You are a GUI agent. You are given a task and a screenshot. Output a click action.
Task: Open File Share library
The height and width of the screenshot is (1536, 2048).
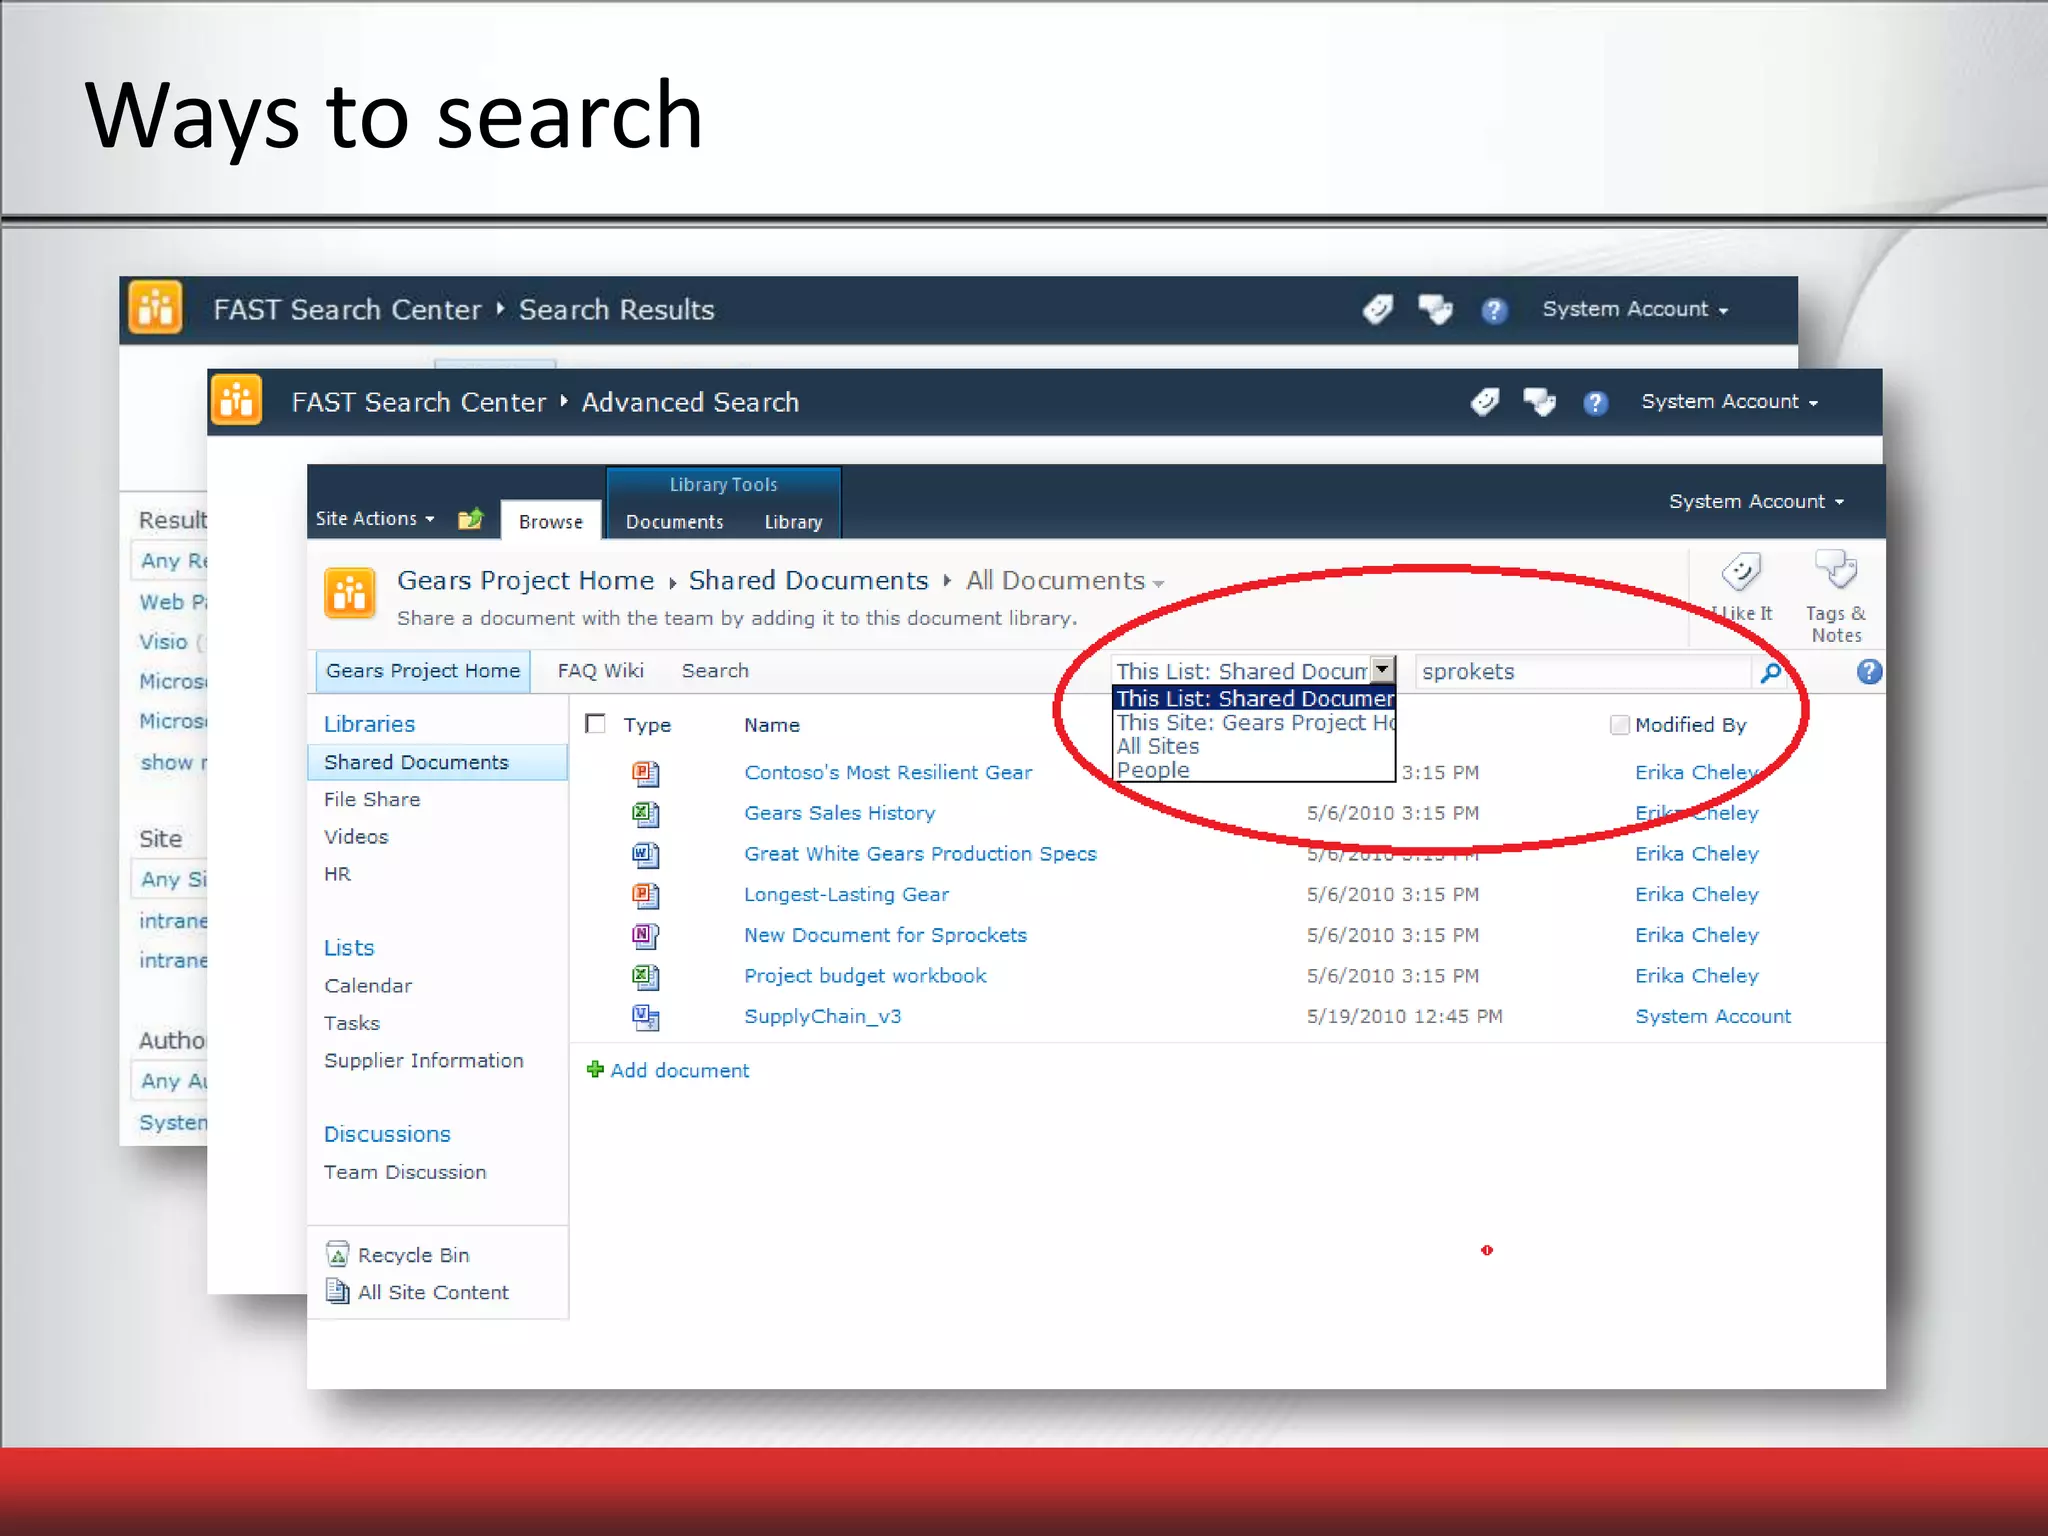pyautogui.click(x=372, y=799)
